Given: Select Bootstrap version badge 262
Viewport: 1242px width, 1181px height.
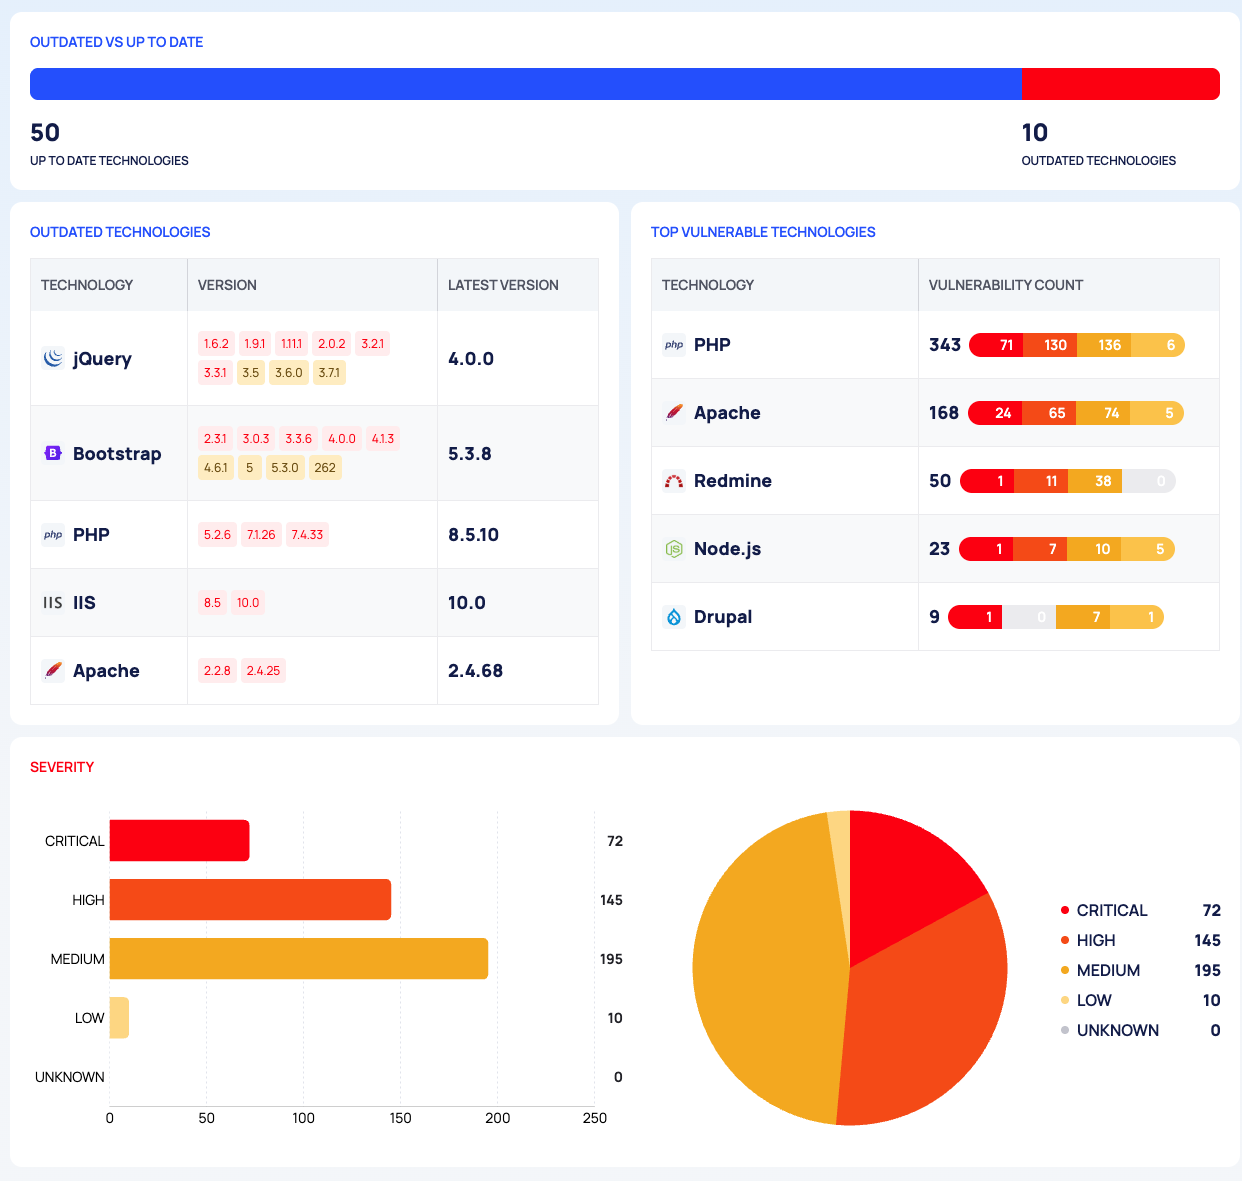Looking at the screenshot, I should (325, 468).
